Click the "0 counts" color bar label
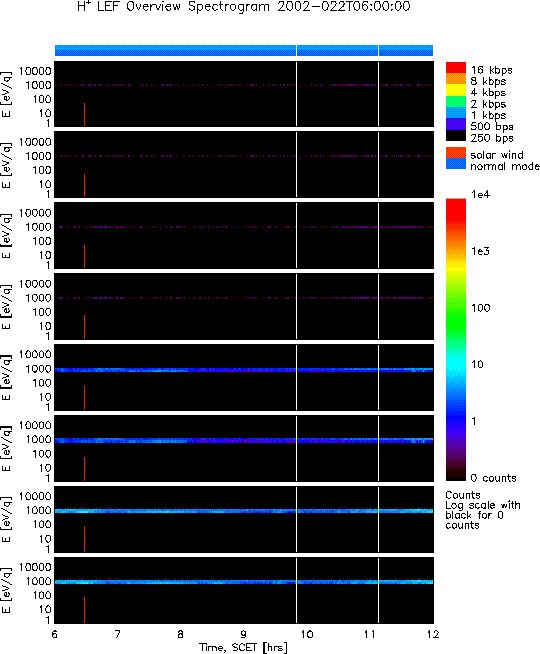Screen dimensions: 540x654 point(494,478)
